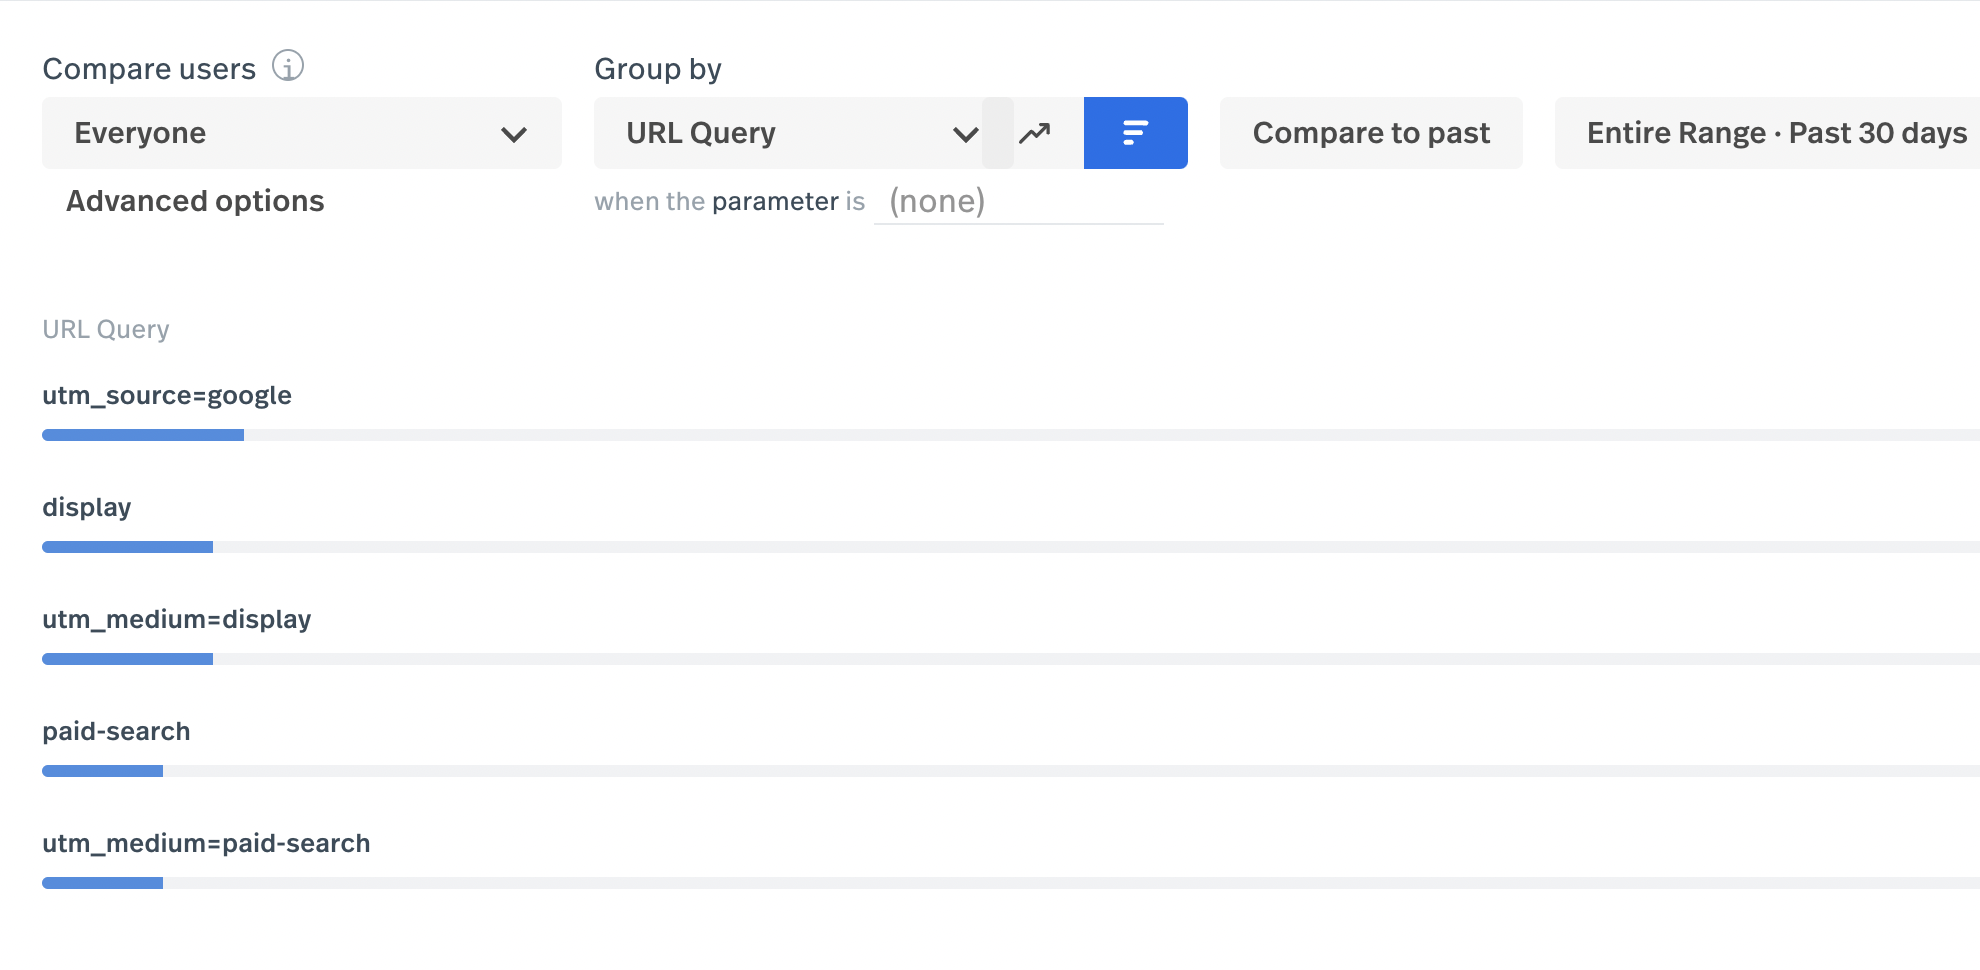Expand Advanced options
This screenshot has height=970, width=1980.
[195, 201]
